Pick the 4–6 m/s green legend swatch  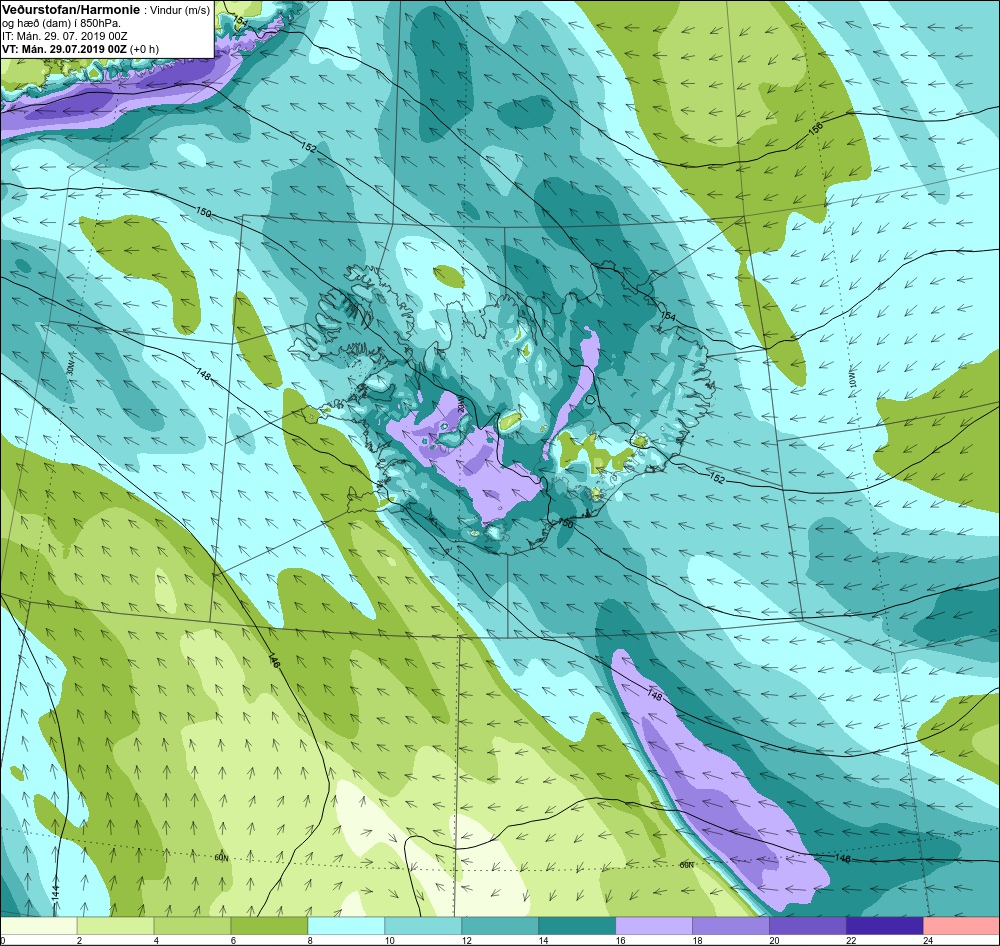(193, 926)
